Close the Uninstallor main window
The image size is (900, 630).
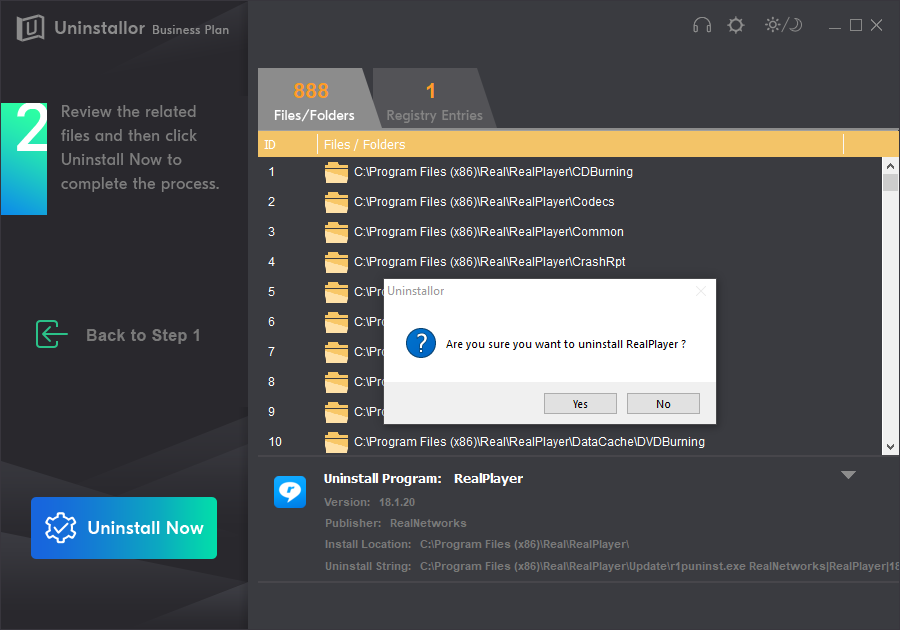[x=876, y=25]
